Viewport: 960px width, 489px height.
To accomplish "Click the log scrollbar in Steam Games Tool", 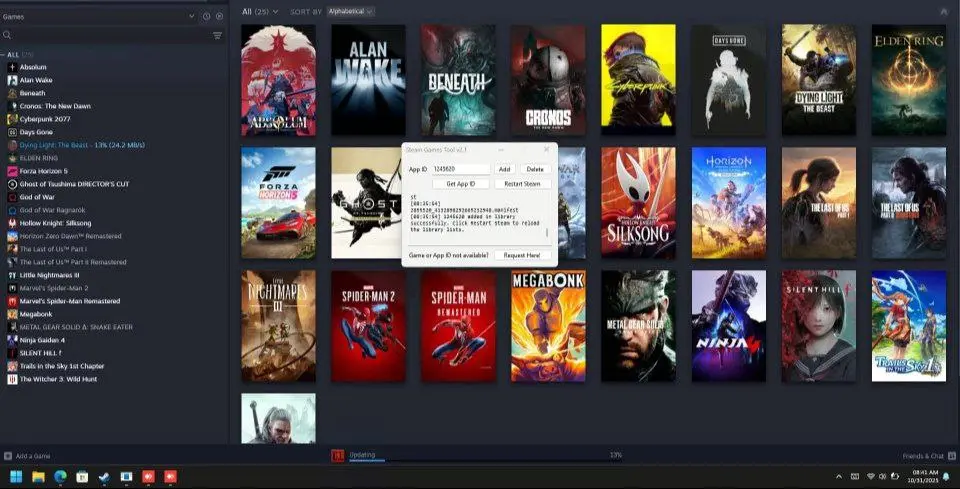I will [x=547, y=233].
